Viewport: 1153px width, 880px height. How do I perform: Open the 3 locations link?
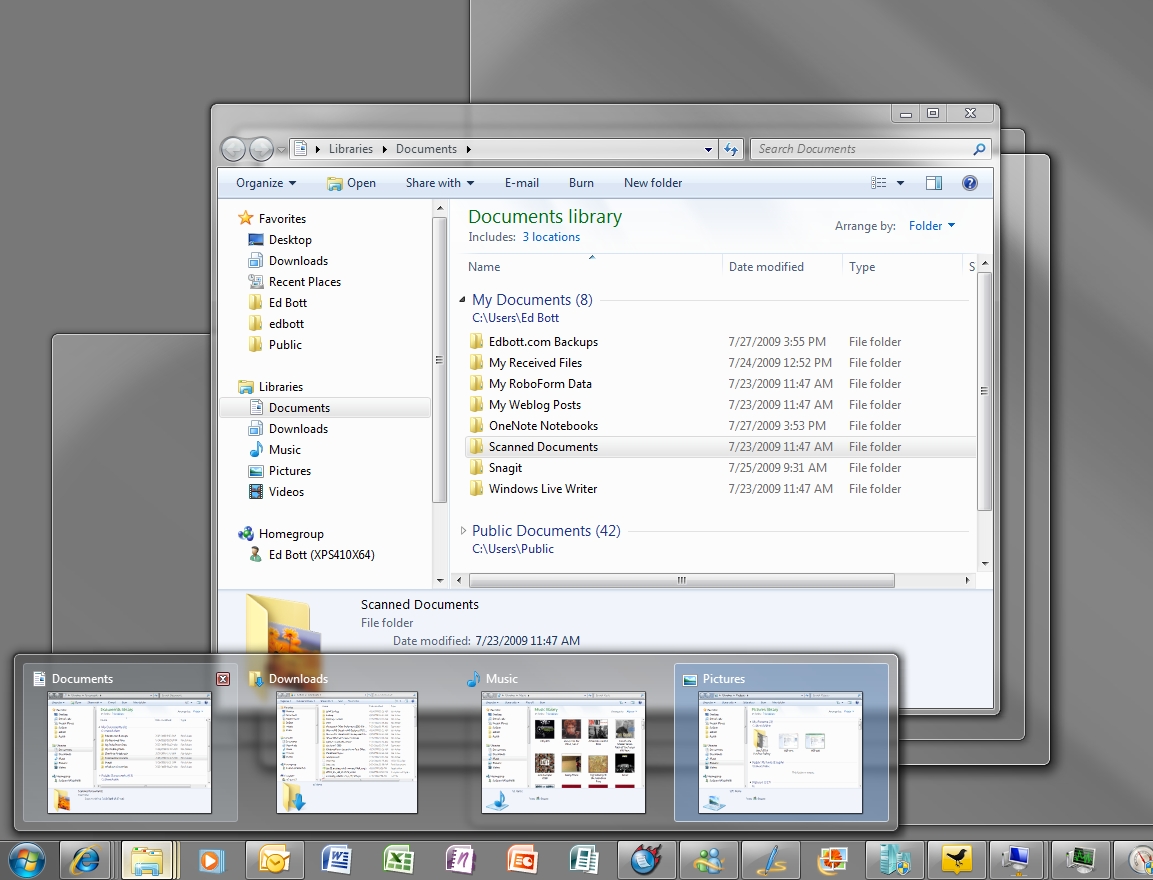(550, 237)
